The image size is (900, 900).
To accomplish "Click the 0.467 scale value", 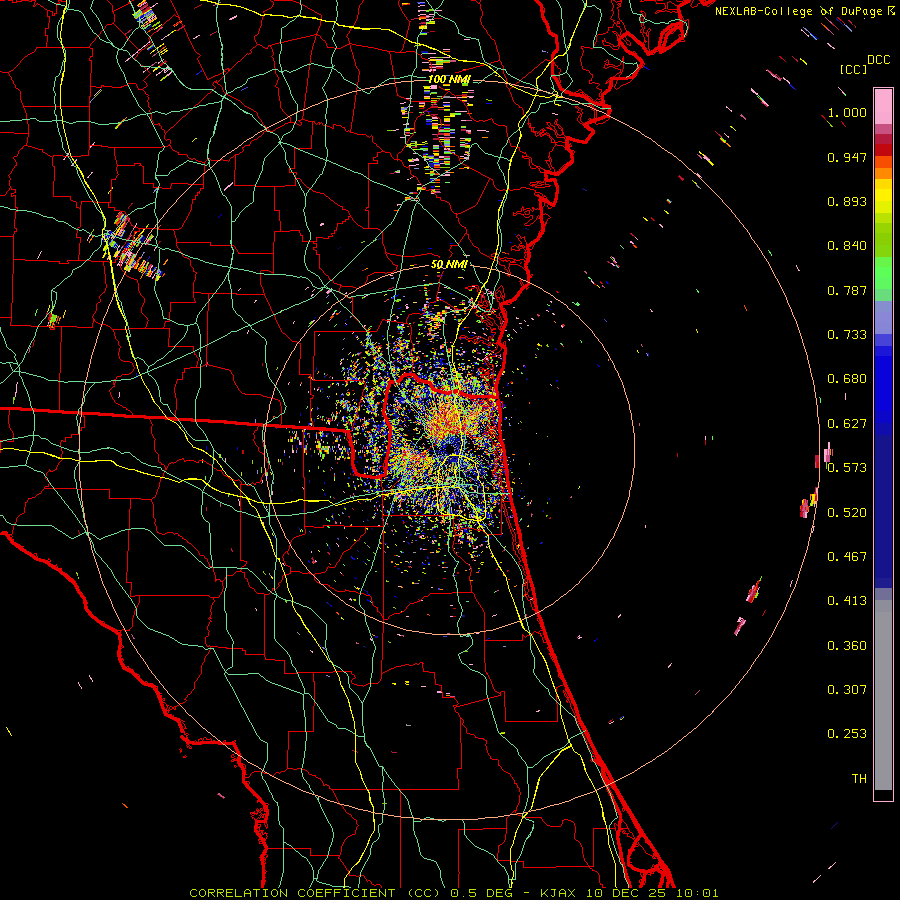I will [x=847, y=557].
